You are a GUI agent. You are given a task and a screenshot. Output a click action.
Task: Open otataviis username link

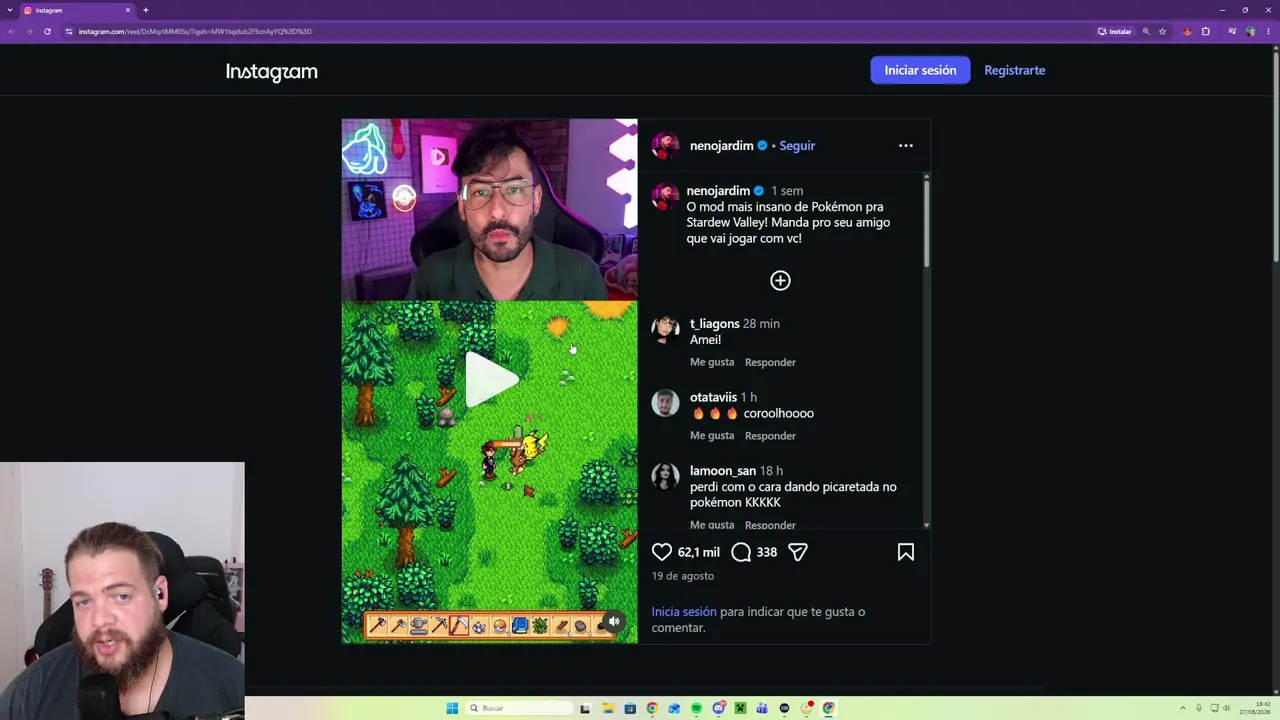pyautogui.click(x=713, y=397)
